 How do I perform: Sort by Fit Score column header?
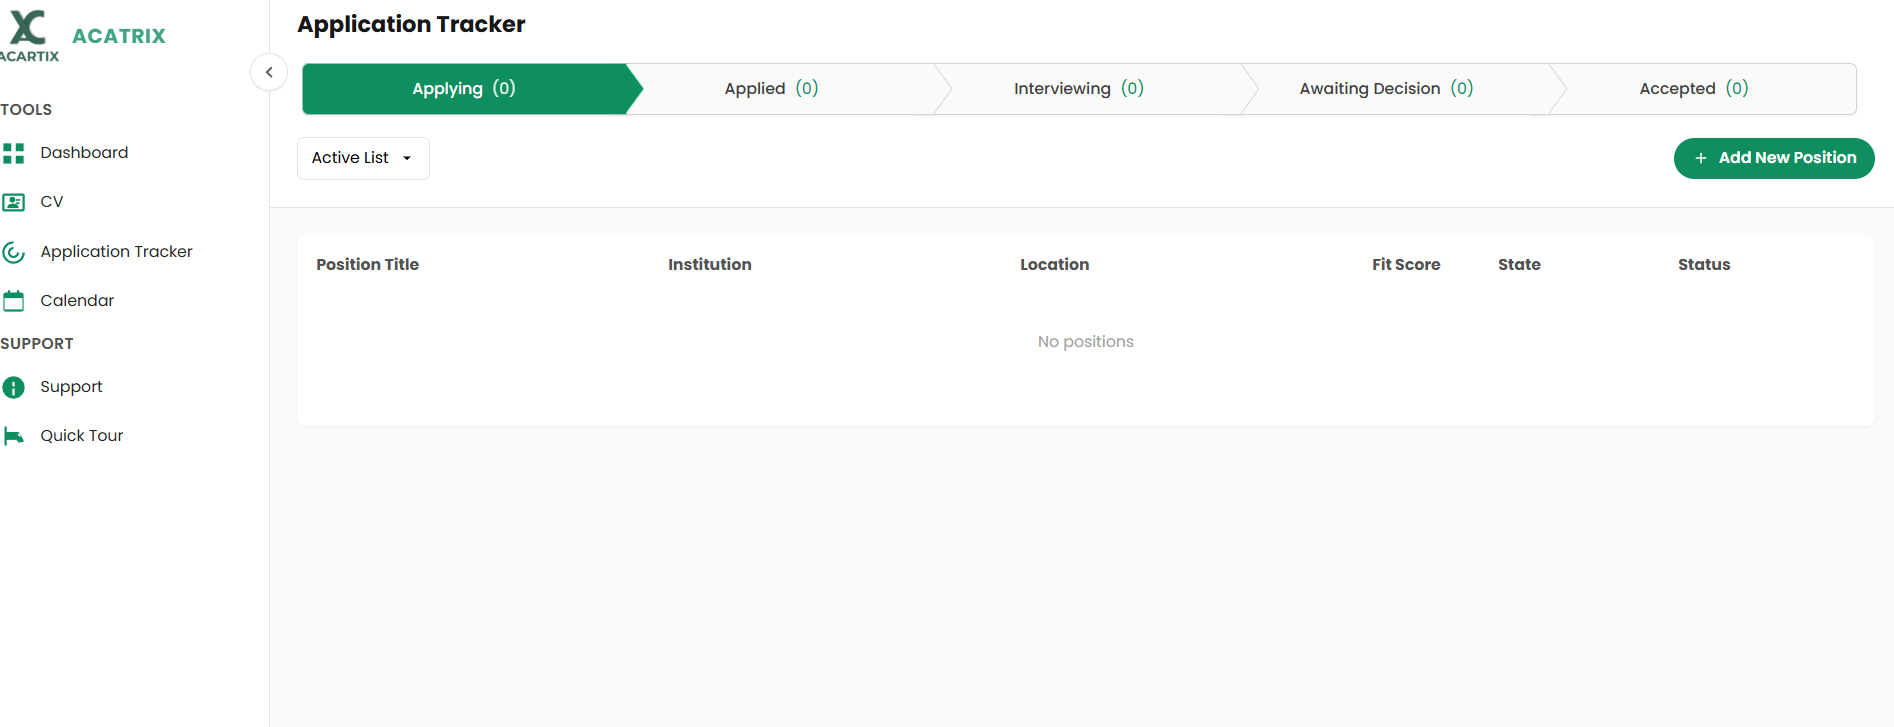pos(1405,265)
